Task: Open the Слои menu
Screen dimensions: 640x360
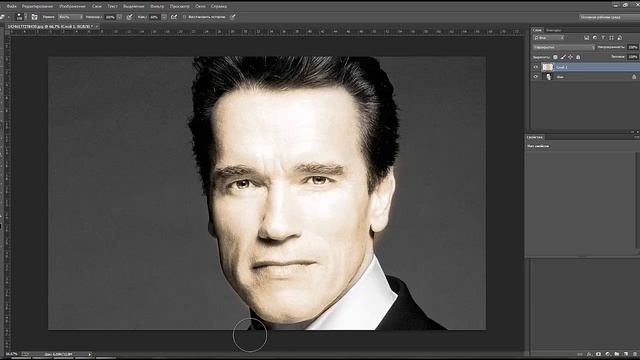Action: coord(97,7)
